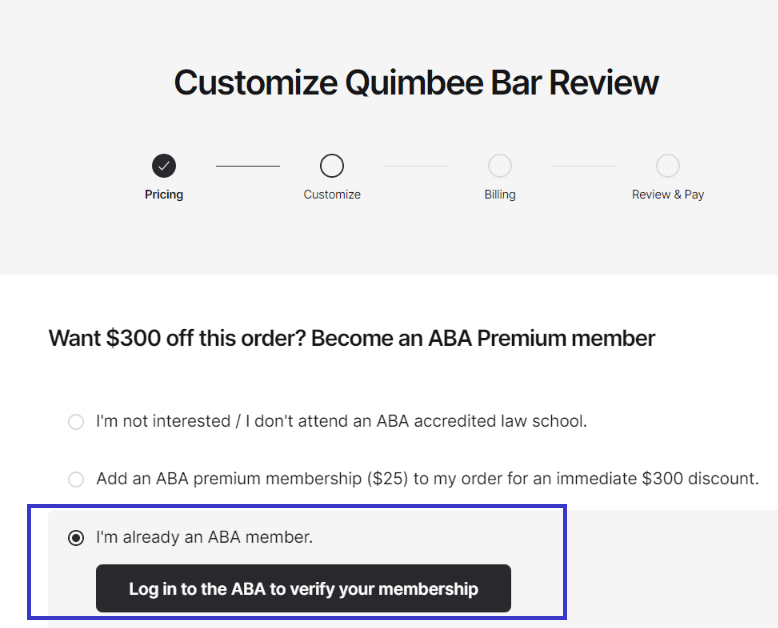778x628 pixels.
Task: Click the completed Pricing checkmark circle
Action: [x=164, y=166]
